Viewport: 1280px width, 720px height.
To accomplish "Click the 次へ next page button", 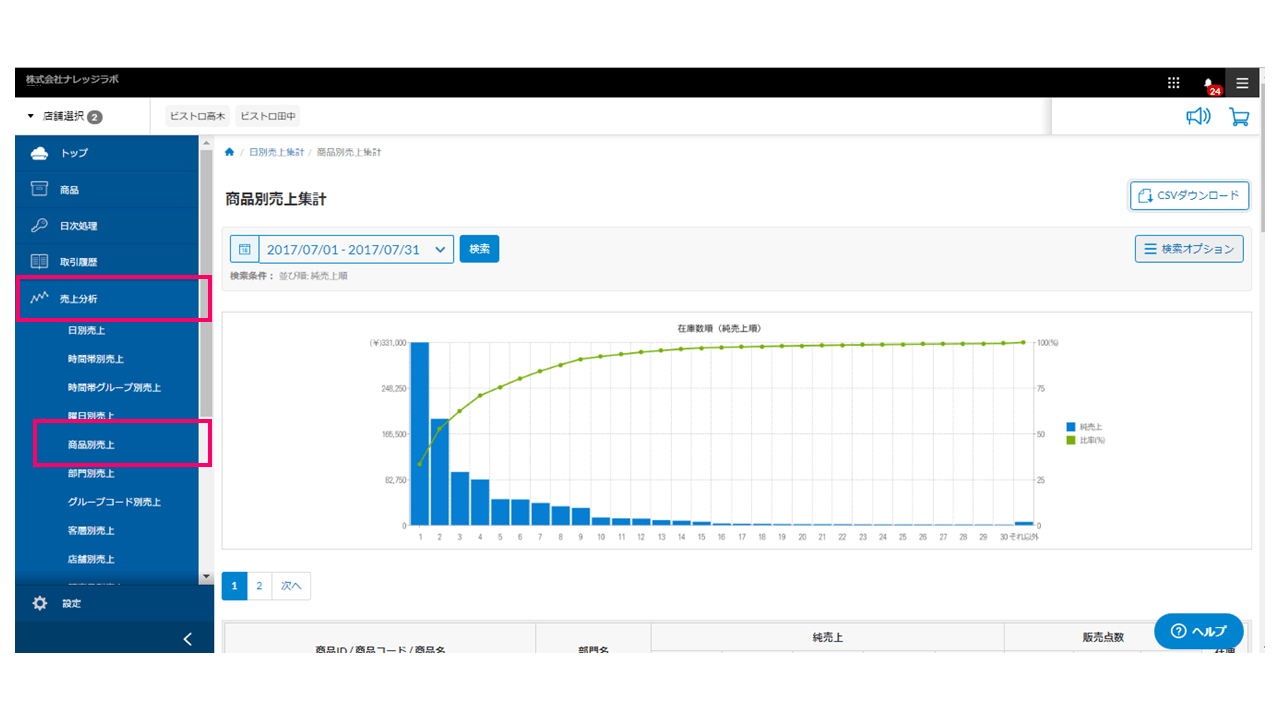I will coord(291,586).
